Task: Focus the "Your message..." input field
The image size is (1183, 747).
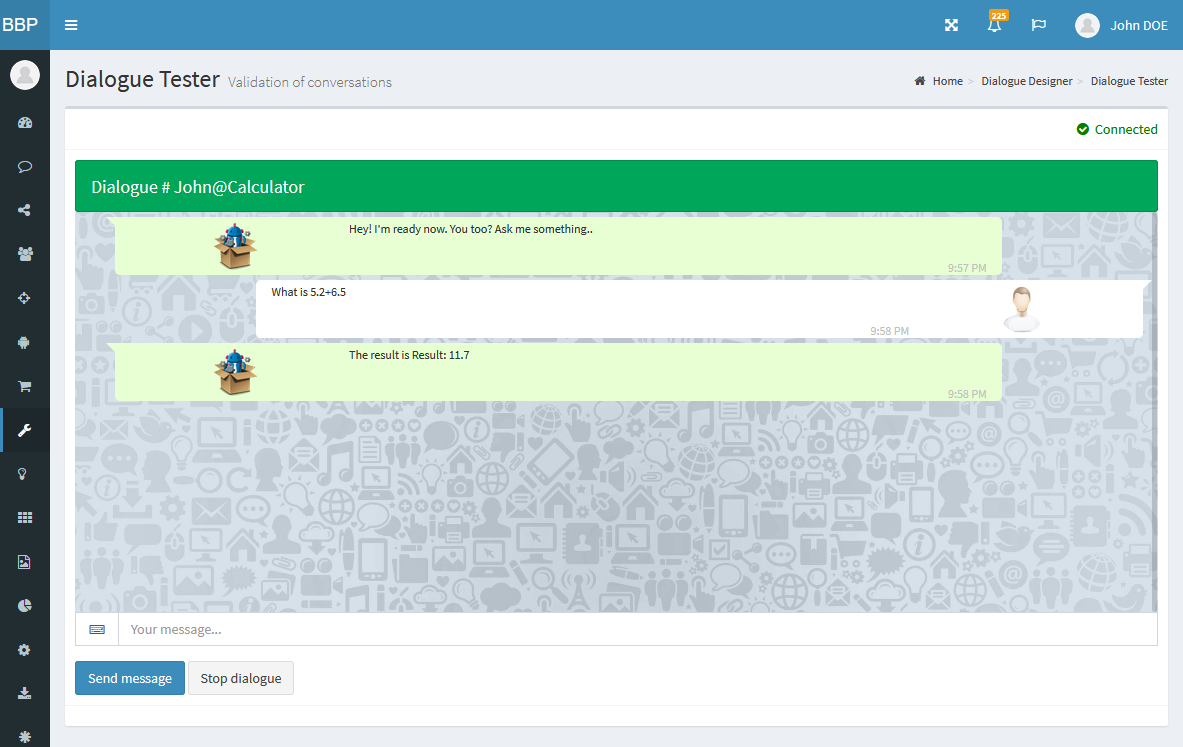Action: [x=637, y=629]
